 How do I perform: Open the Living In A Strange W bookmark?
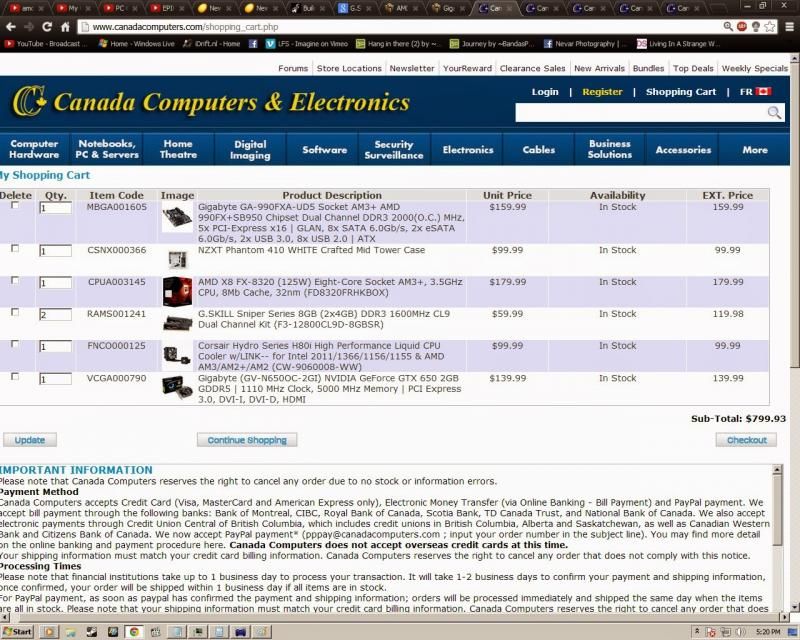pos(679,44)
